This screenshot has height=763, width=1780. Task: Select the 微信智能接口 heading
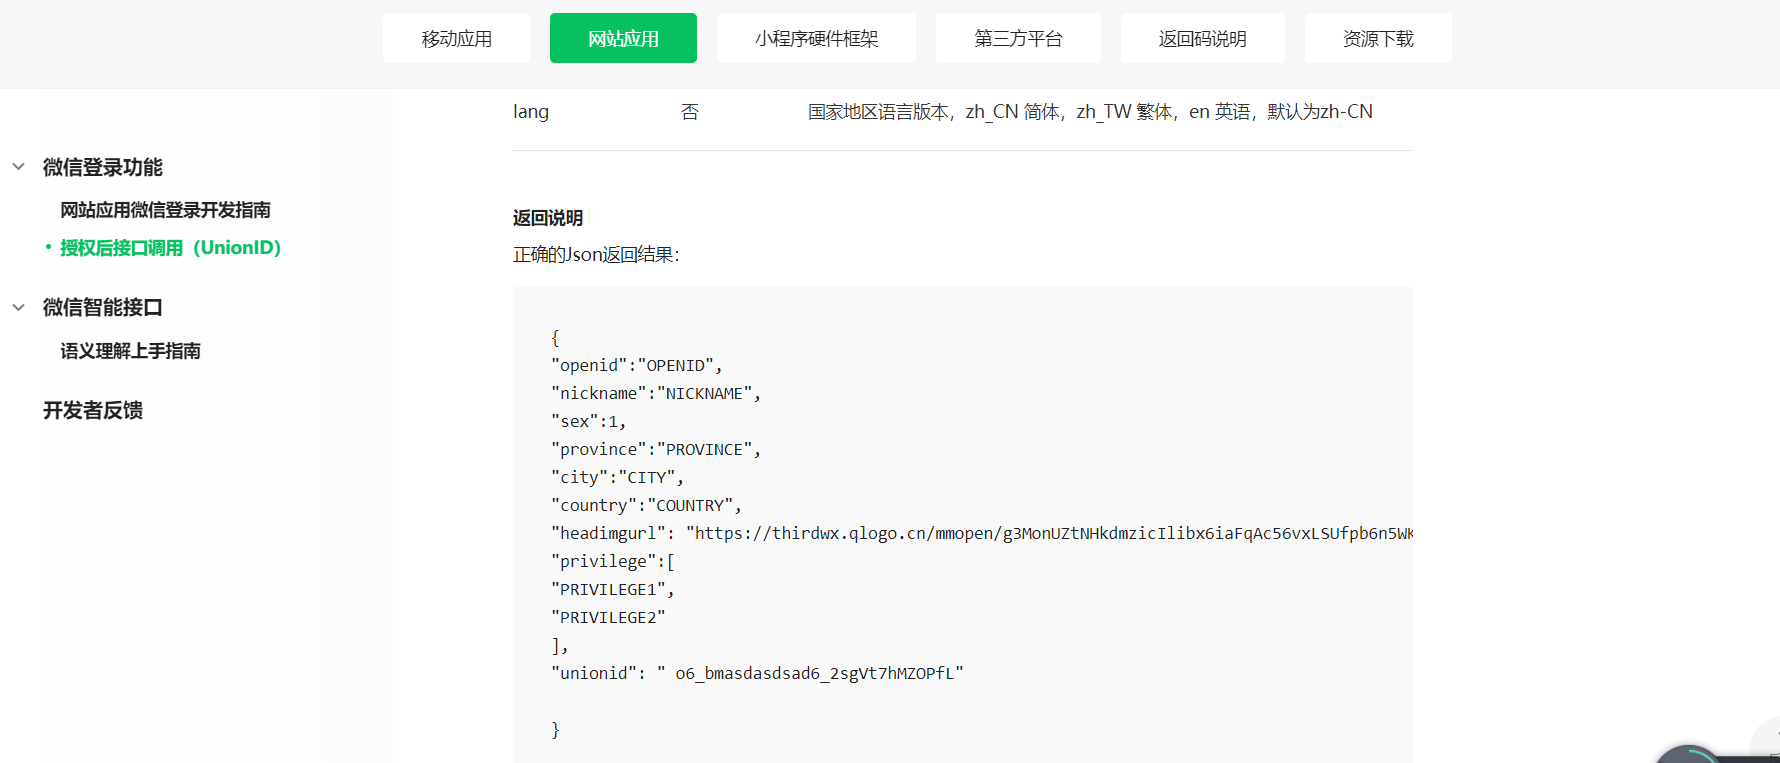click(102, 307)
